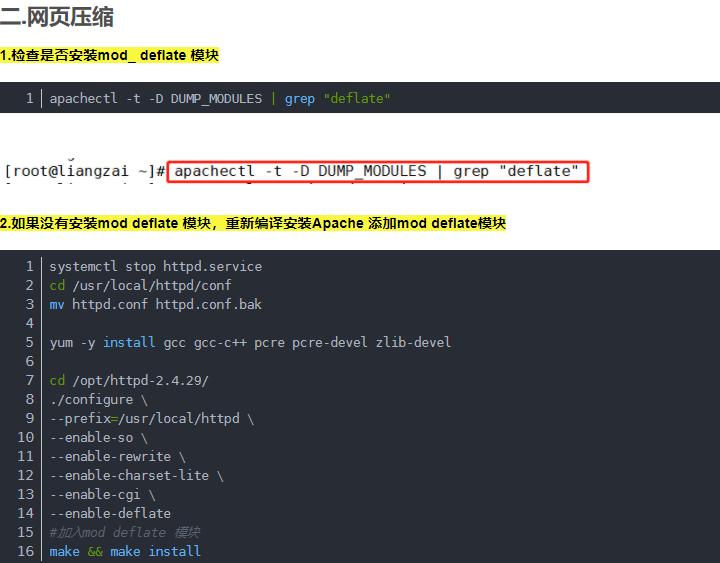
Task: Click the --prefix=/usr/local/httpd line
Action: (x=152, y=418)
